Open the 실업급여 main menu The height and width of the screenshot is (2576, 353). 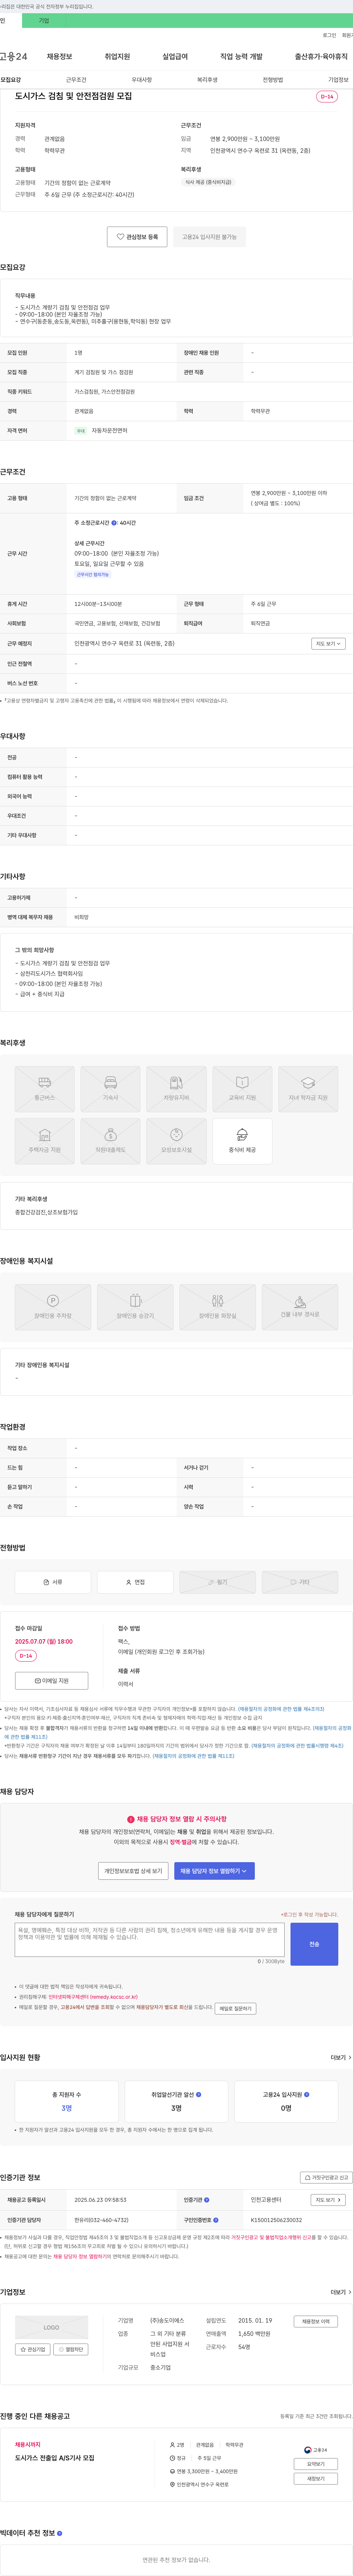(175, 57)
